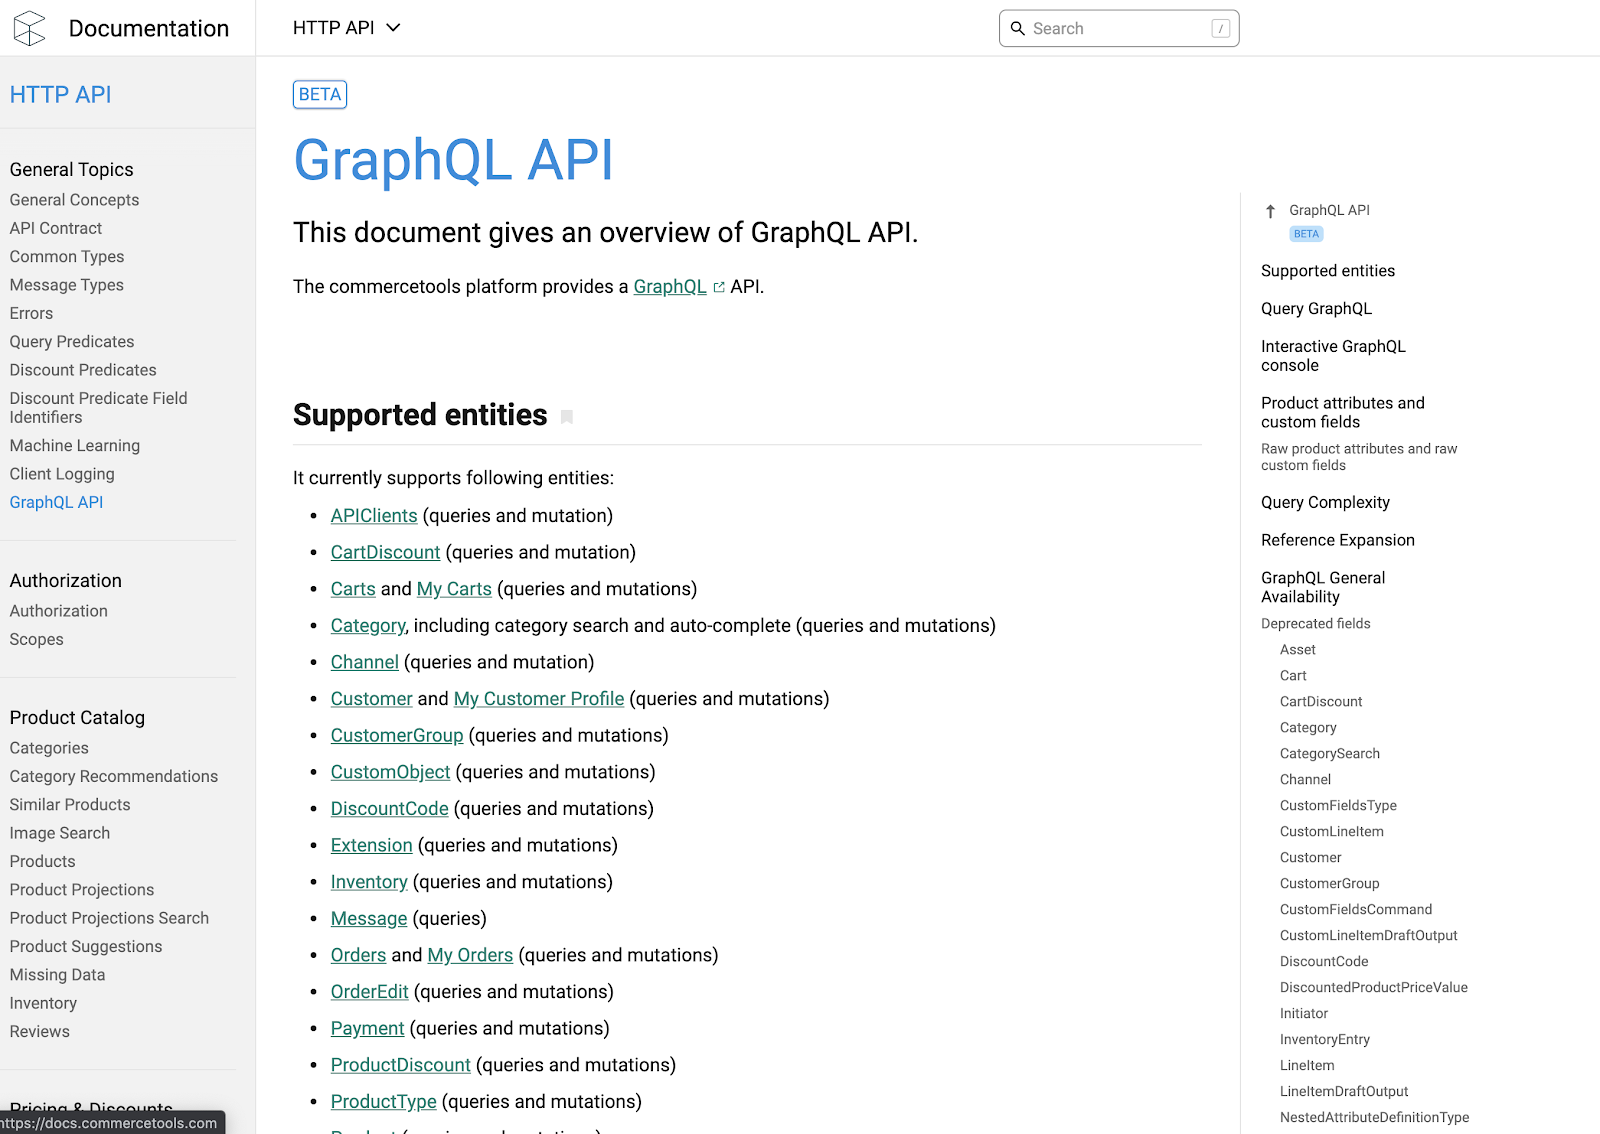Image resolution: width=1600 pixels, height=1134 pixels.
Task: Select CustomerGroup in the deprecated fields list
Action: pos(1329,883)
